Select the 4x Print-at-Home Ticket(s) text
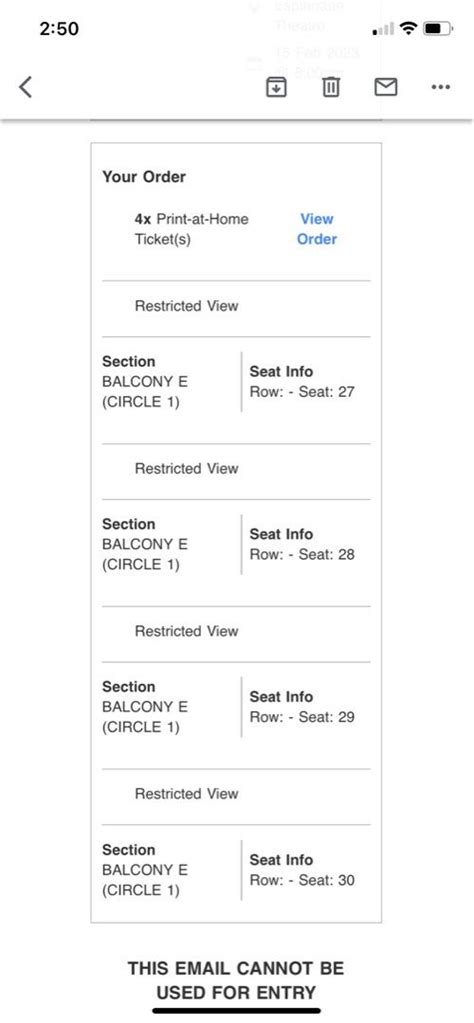Viewport: 474px width, 1023px height. coord(192,229)
